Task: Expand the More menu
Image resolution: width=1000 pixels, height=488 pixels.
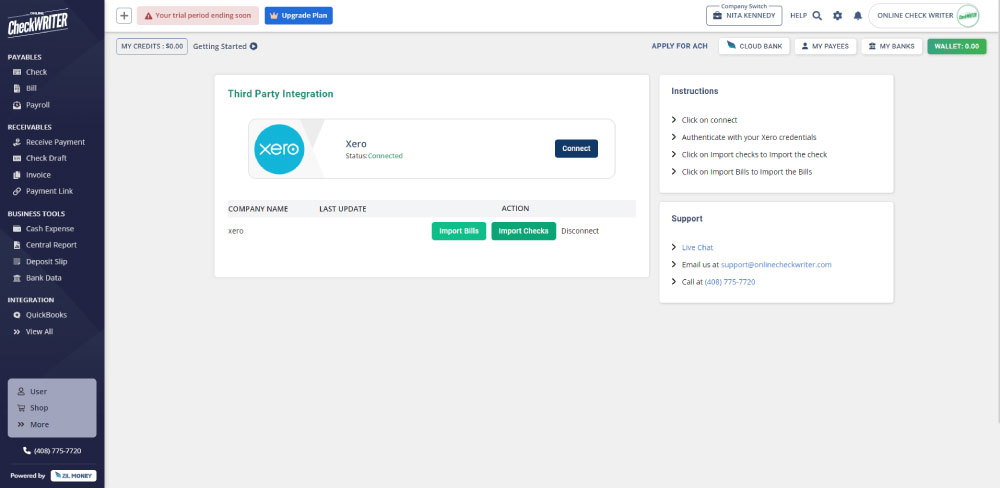Action: click(x=39, y=424)
